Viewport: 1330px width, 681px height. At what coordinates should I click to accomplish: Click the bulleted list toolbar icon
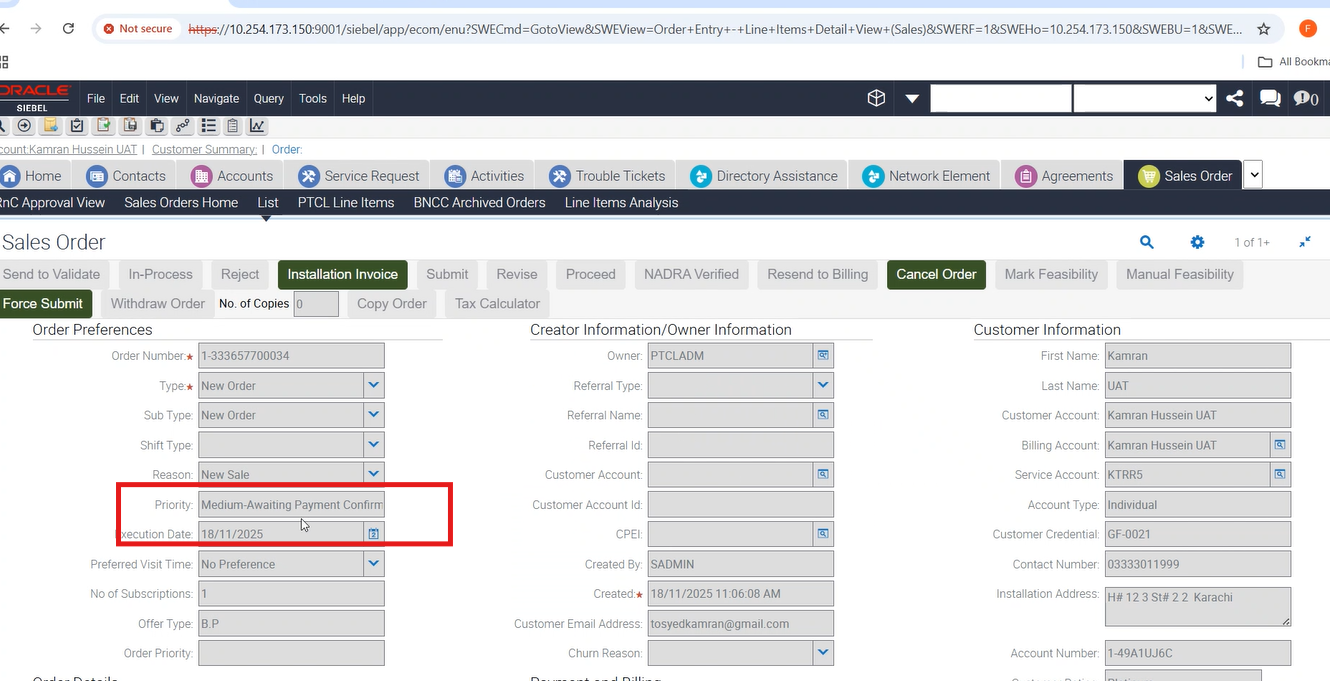coord(208,126)
